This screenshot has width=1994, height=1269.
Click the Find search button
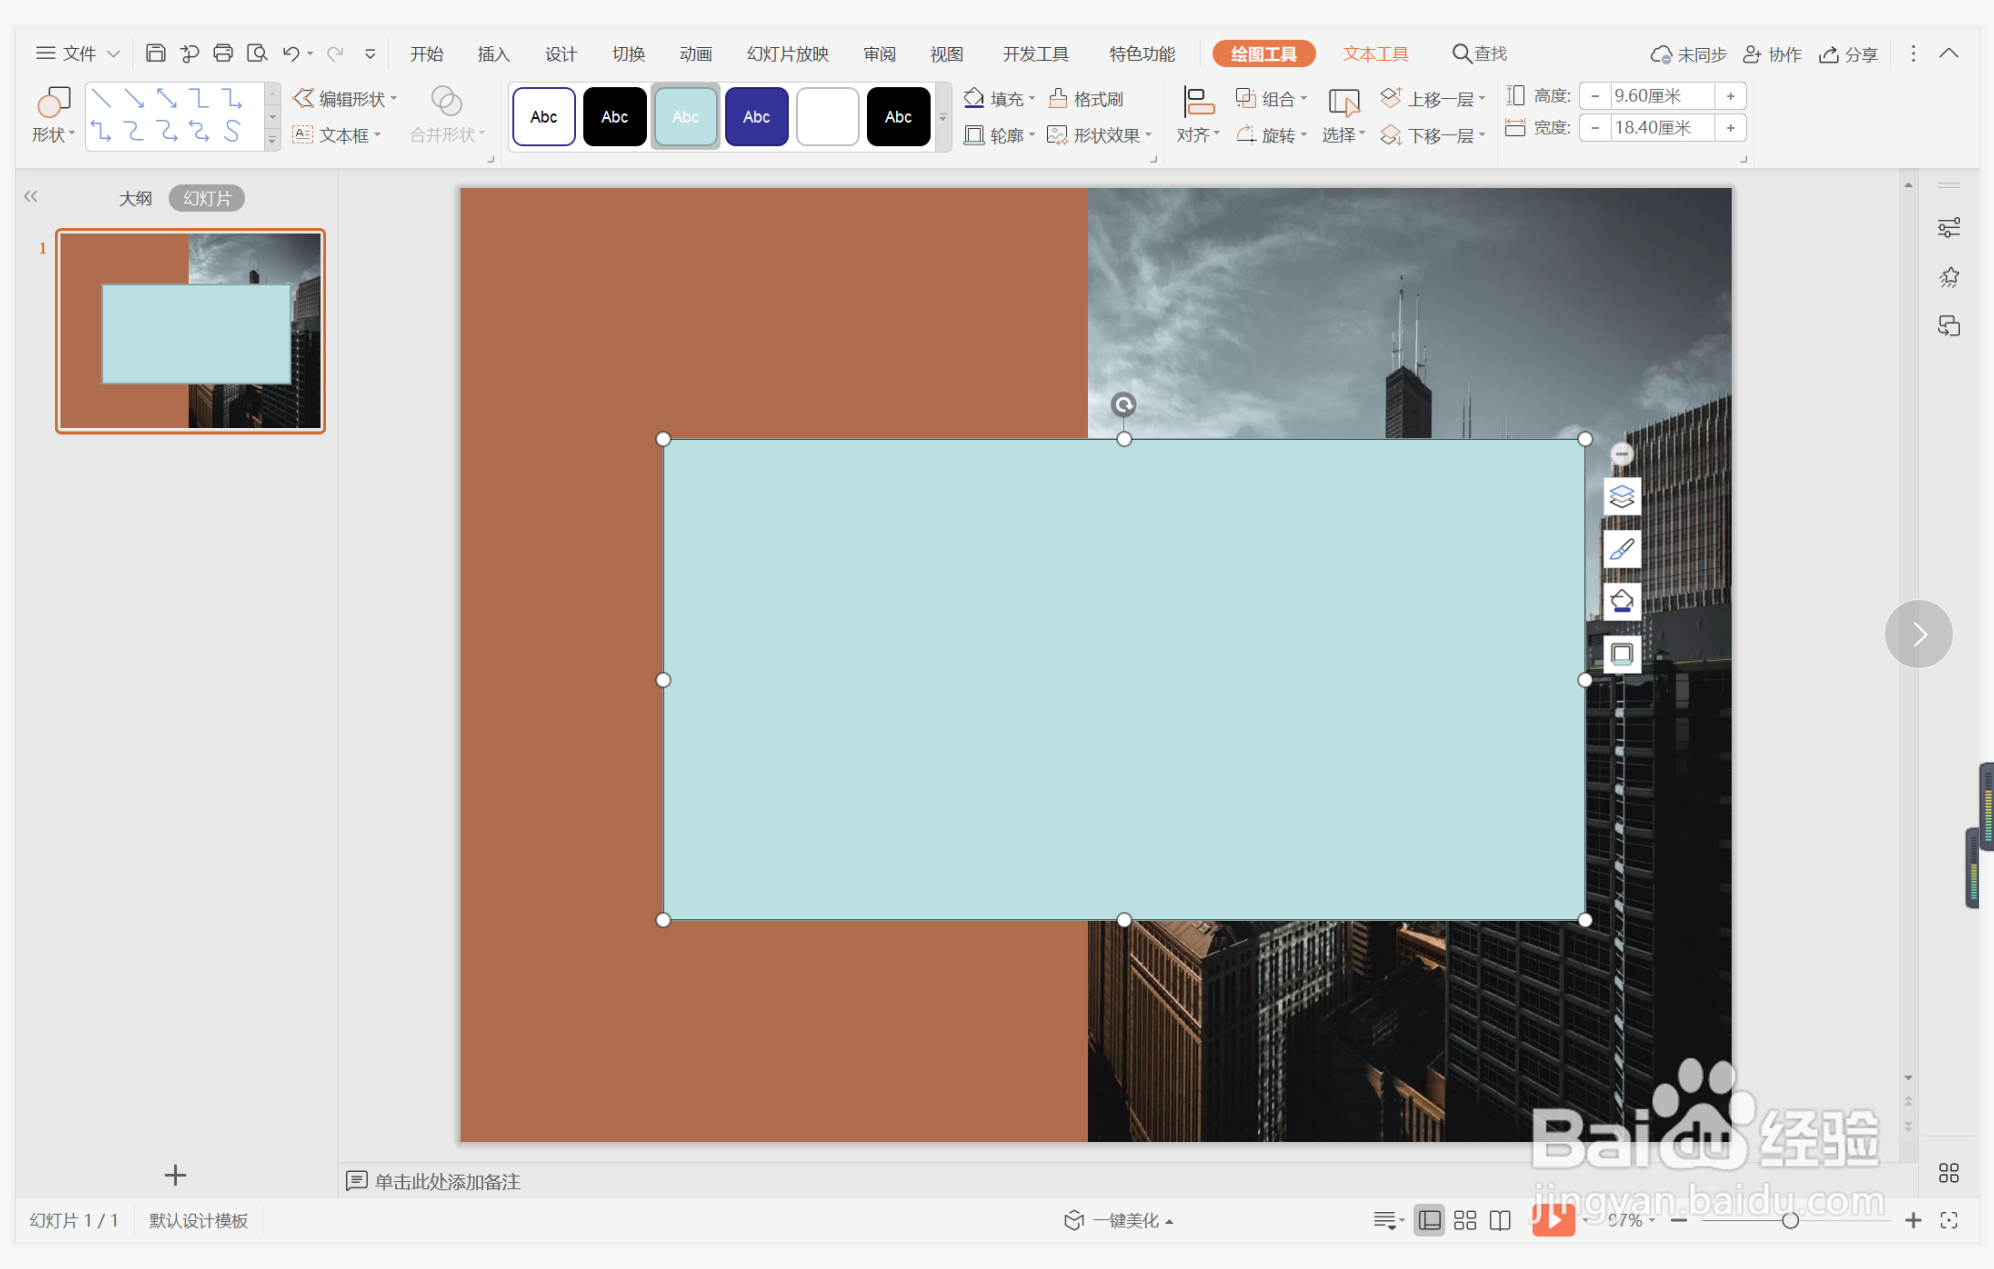pyautogui.click(x=1479, y=54)
